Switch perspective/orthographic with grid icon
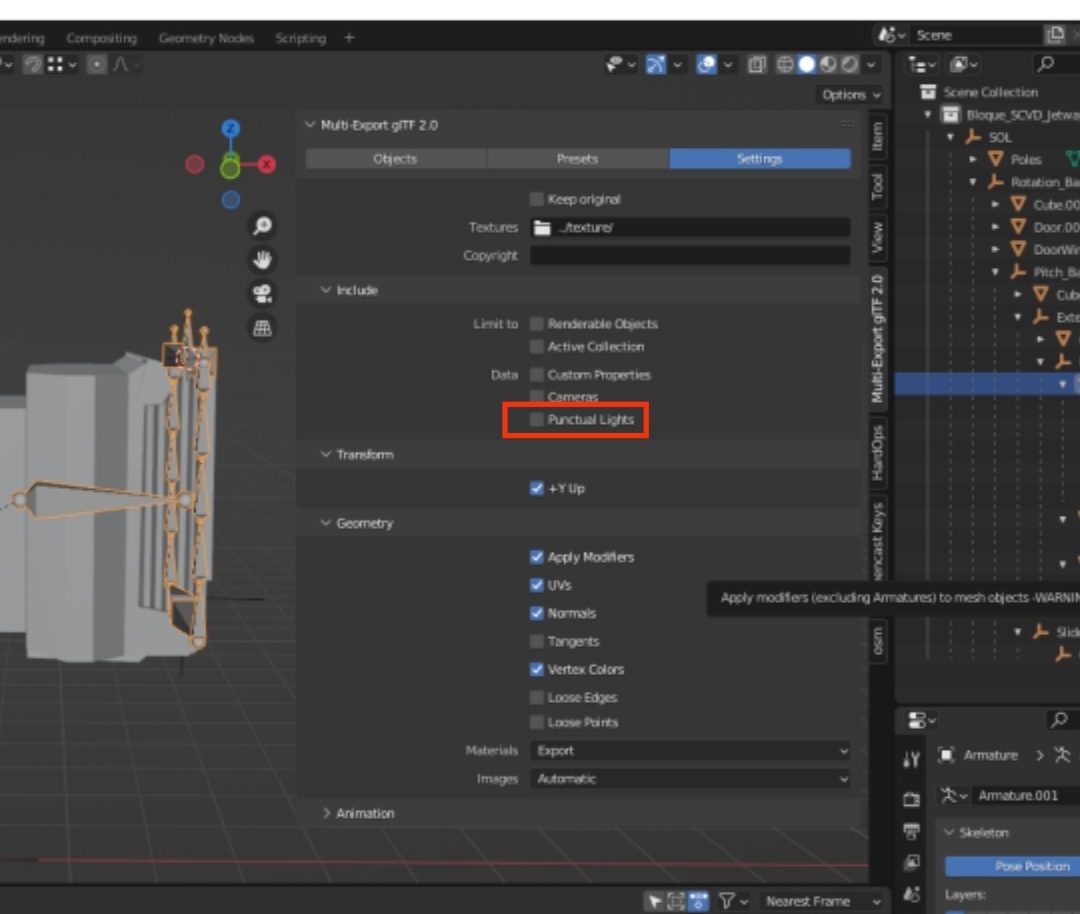This screenshot has width=1080, height=914. pos(262,328)
